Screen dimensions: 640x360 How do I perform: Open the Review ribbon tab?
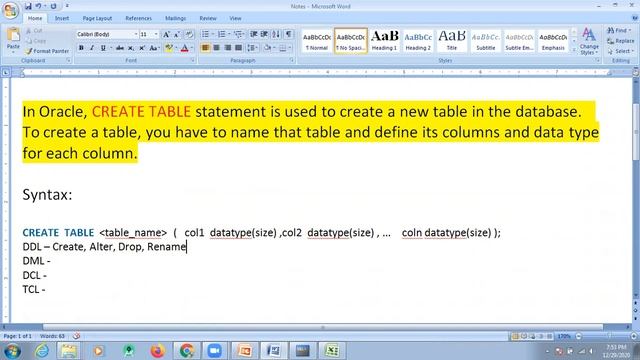pyautogui.click(x=208, y=18)
